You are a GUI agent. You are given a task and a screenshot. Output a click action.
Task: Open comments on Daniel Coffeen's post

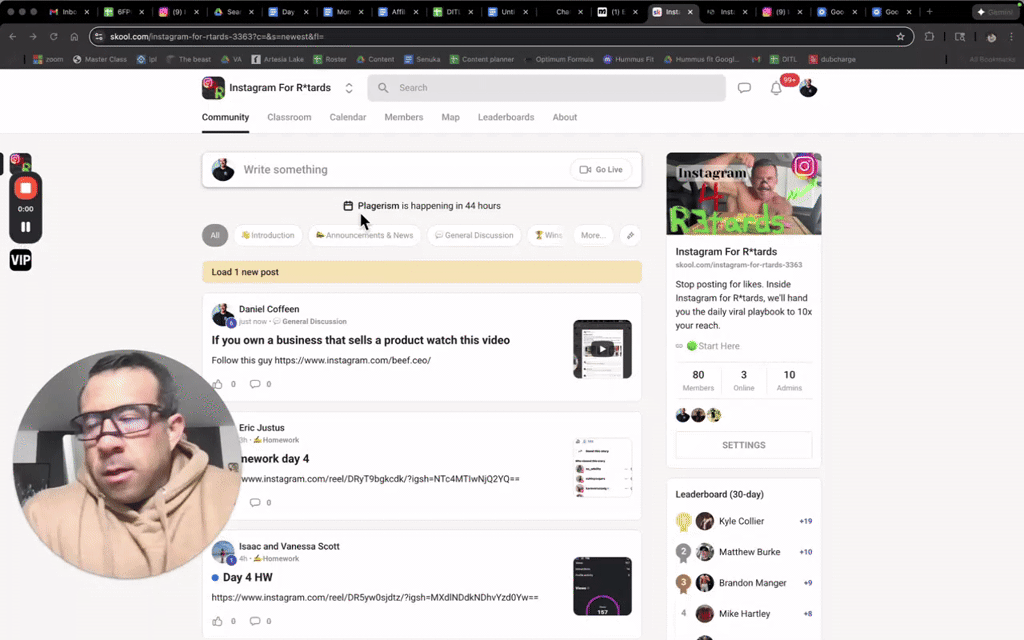(x=255, y=384)
